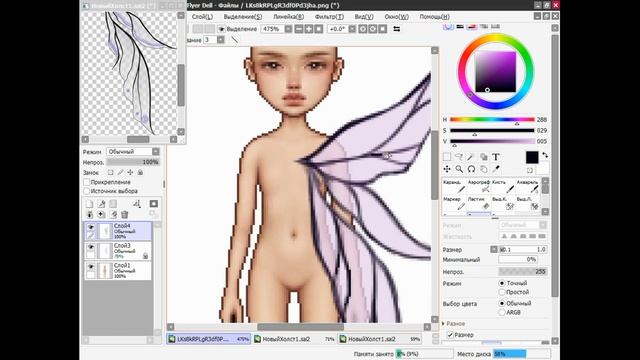Viewport: 640px width, 360px height.
Task: Create a new layer in layer panel
Action: (x=89, y=204)
